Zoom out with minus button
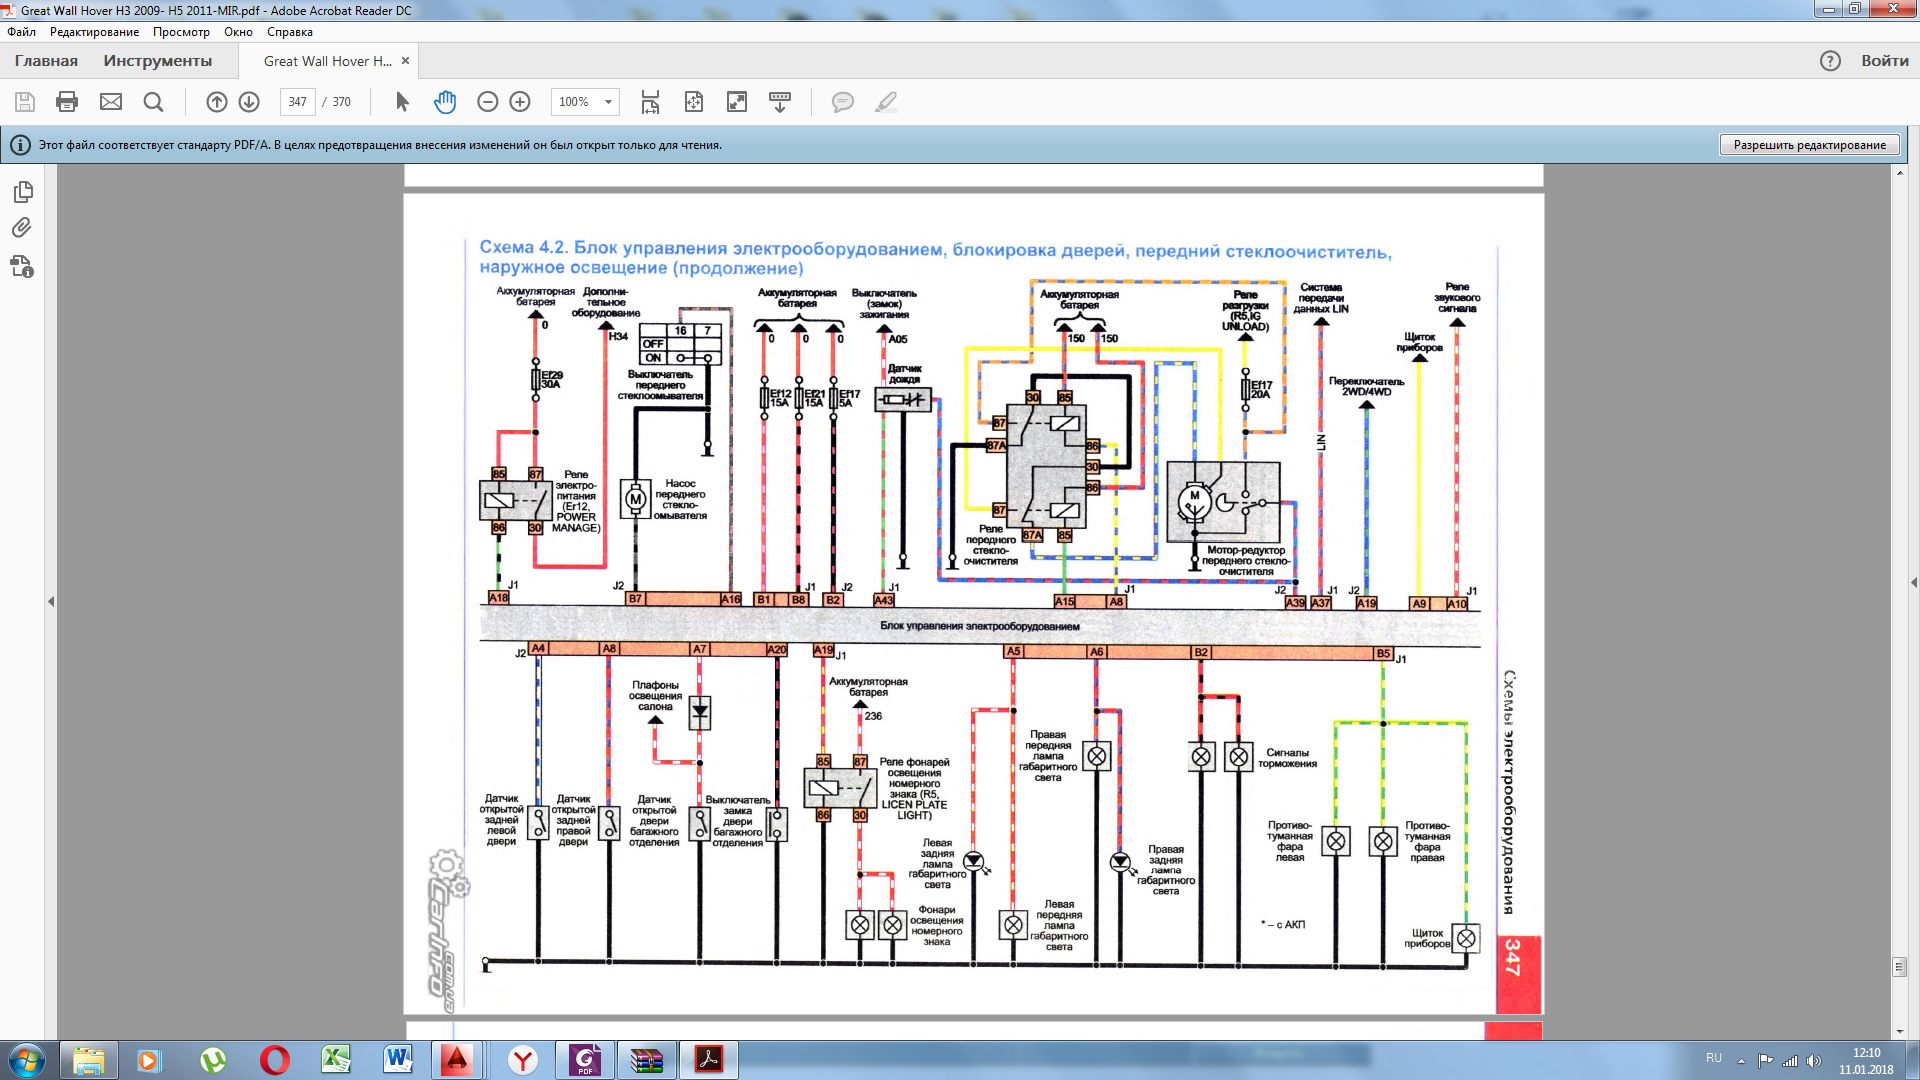This screenshot has width=1920, height=1080. point(487,102)
